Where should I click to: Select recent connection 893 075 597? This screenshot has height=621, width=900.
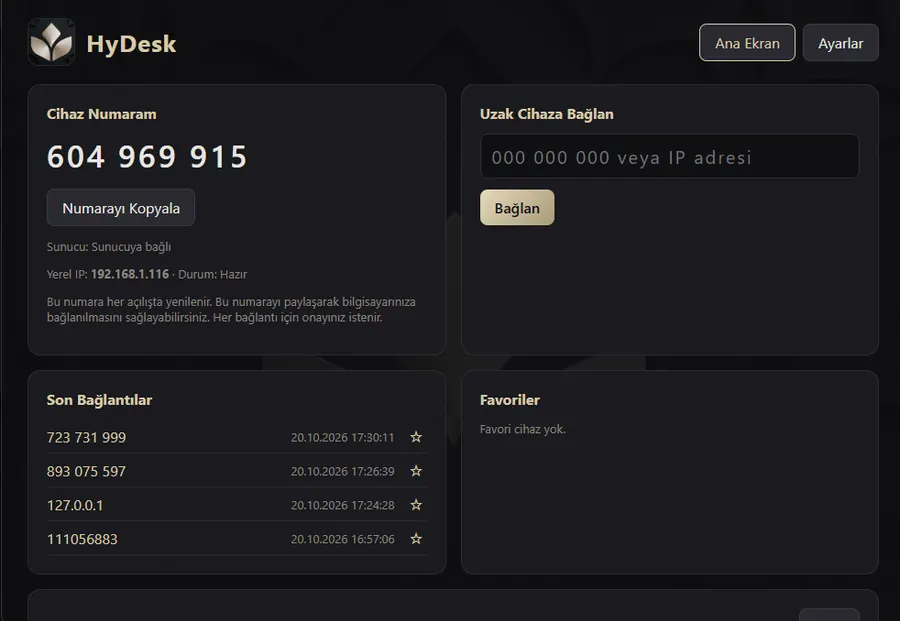pos(86,471)
